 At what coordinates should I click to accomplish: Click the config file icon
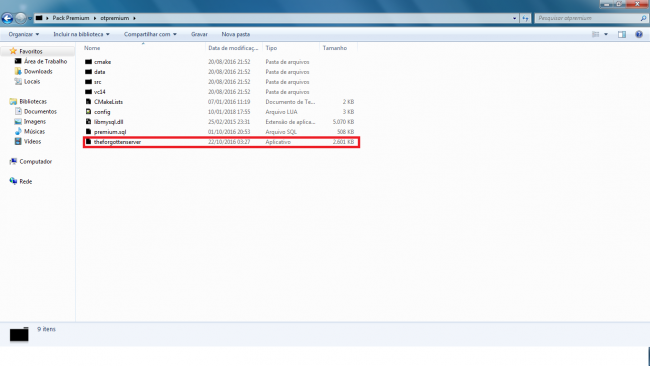point(88,111)
